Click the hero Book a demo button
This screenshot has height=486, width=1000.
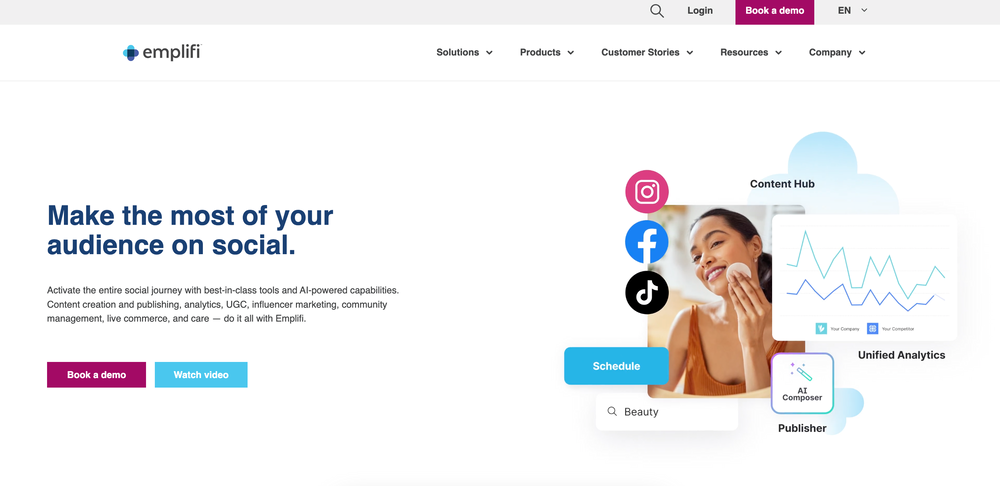point(96,375)
